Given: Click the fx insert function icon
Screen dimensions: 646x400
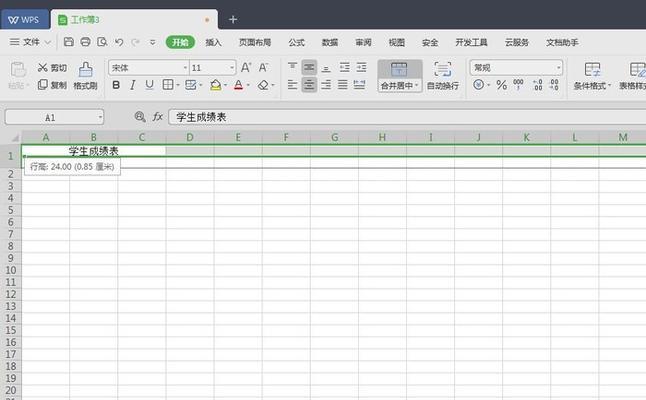Looking at the screenshot, I should pos(157,117).
